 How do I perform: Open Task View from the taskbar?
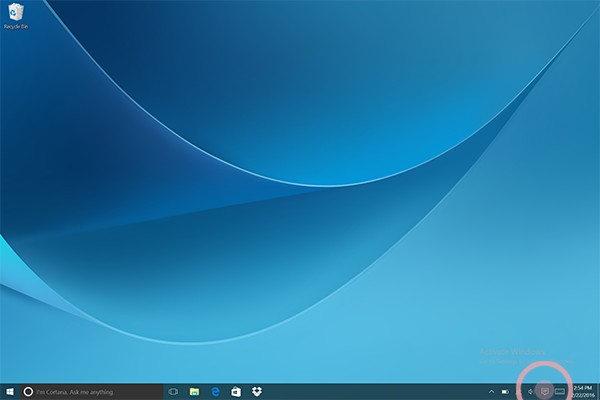pos(173,392)
